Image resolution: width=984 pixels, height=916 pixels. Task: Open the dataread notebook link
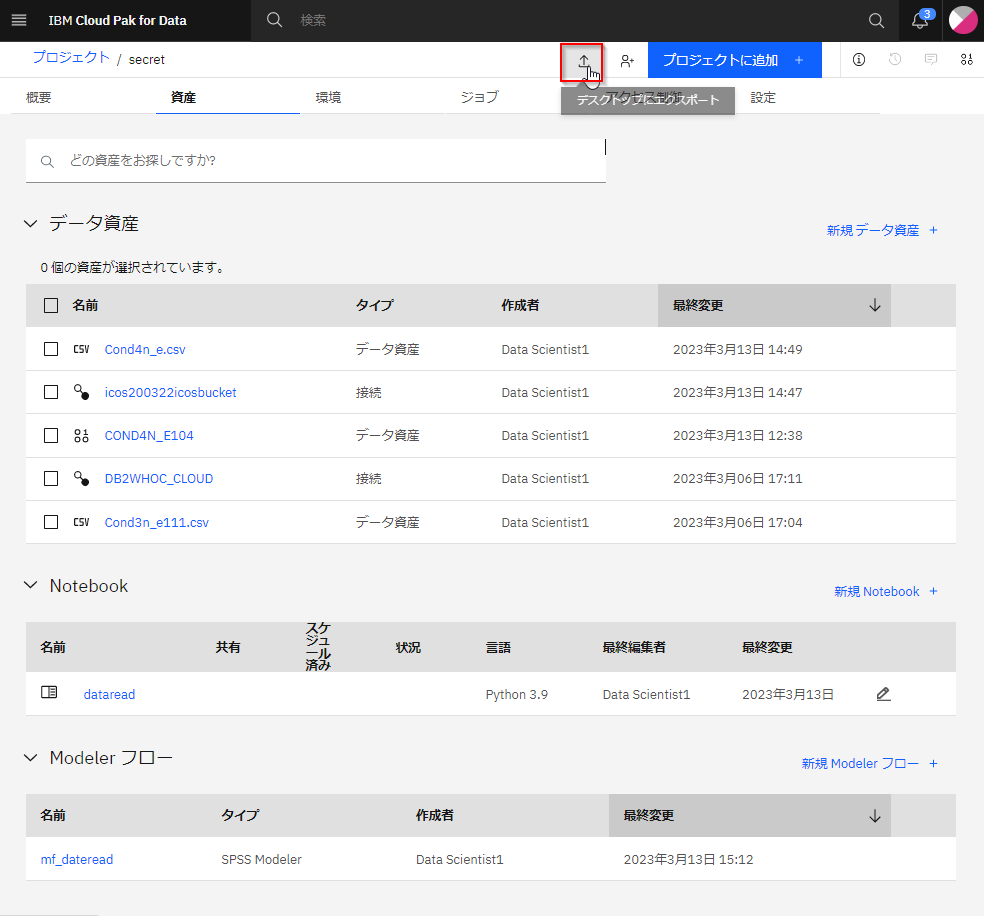click(109, 695)
